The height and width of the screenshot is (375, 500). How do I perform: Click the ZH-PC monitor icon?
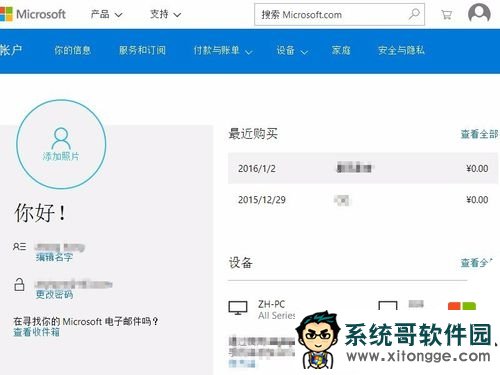pos(238,308)
